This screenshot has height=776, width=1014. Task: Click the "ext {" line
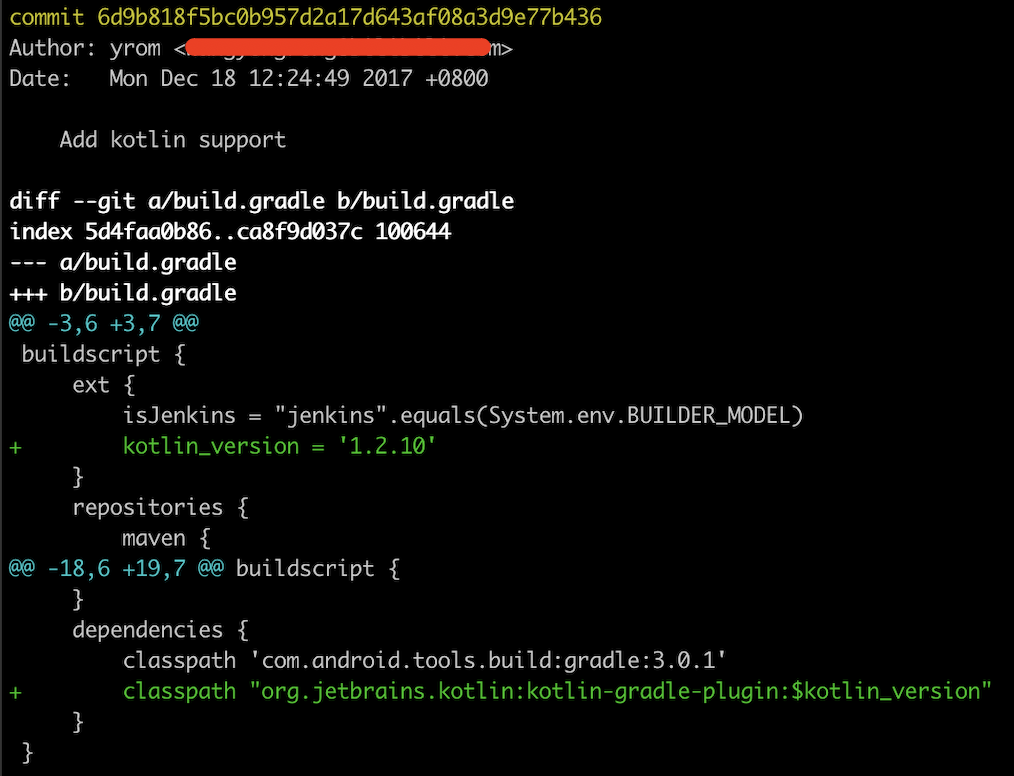click(x=103, y=385)
